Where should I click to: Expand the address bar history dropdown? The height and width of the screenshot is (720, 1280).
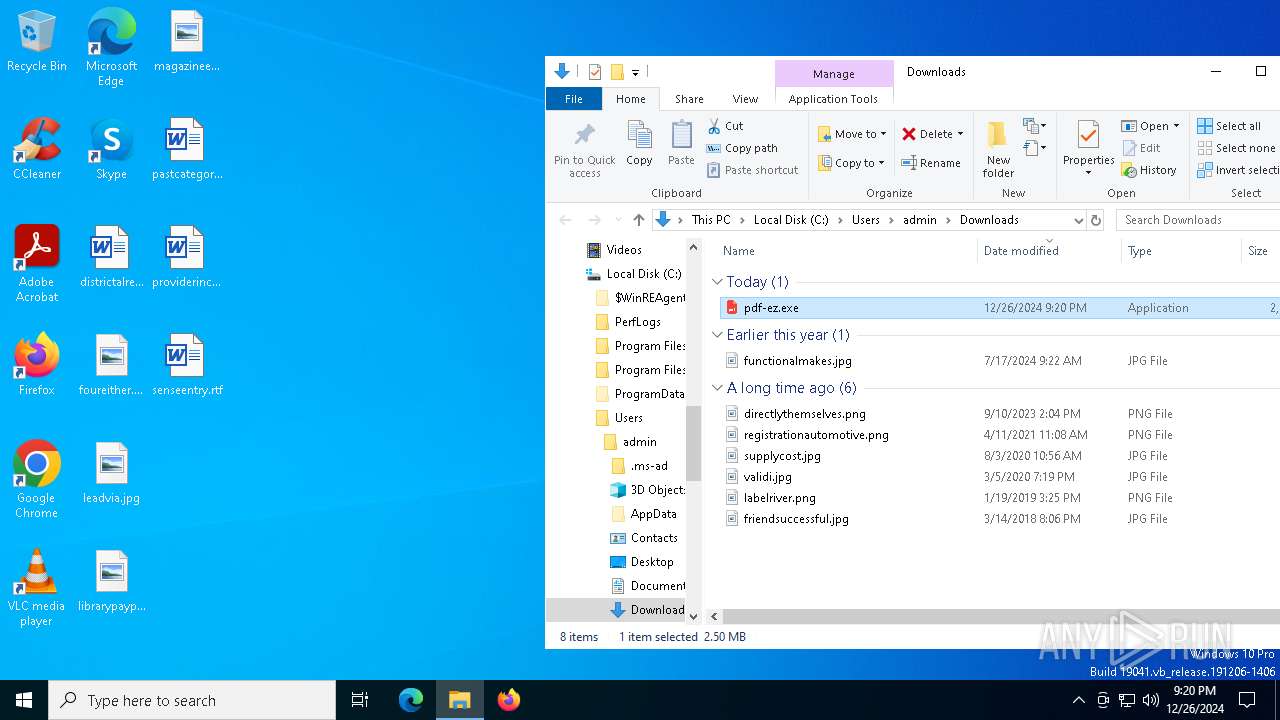[x=1078, y=220]
